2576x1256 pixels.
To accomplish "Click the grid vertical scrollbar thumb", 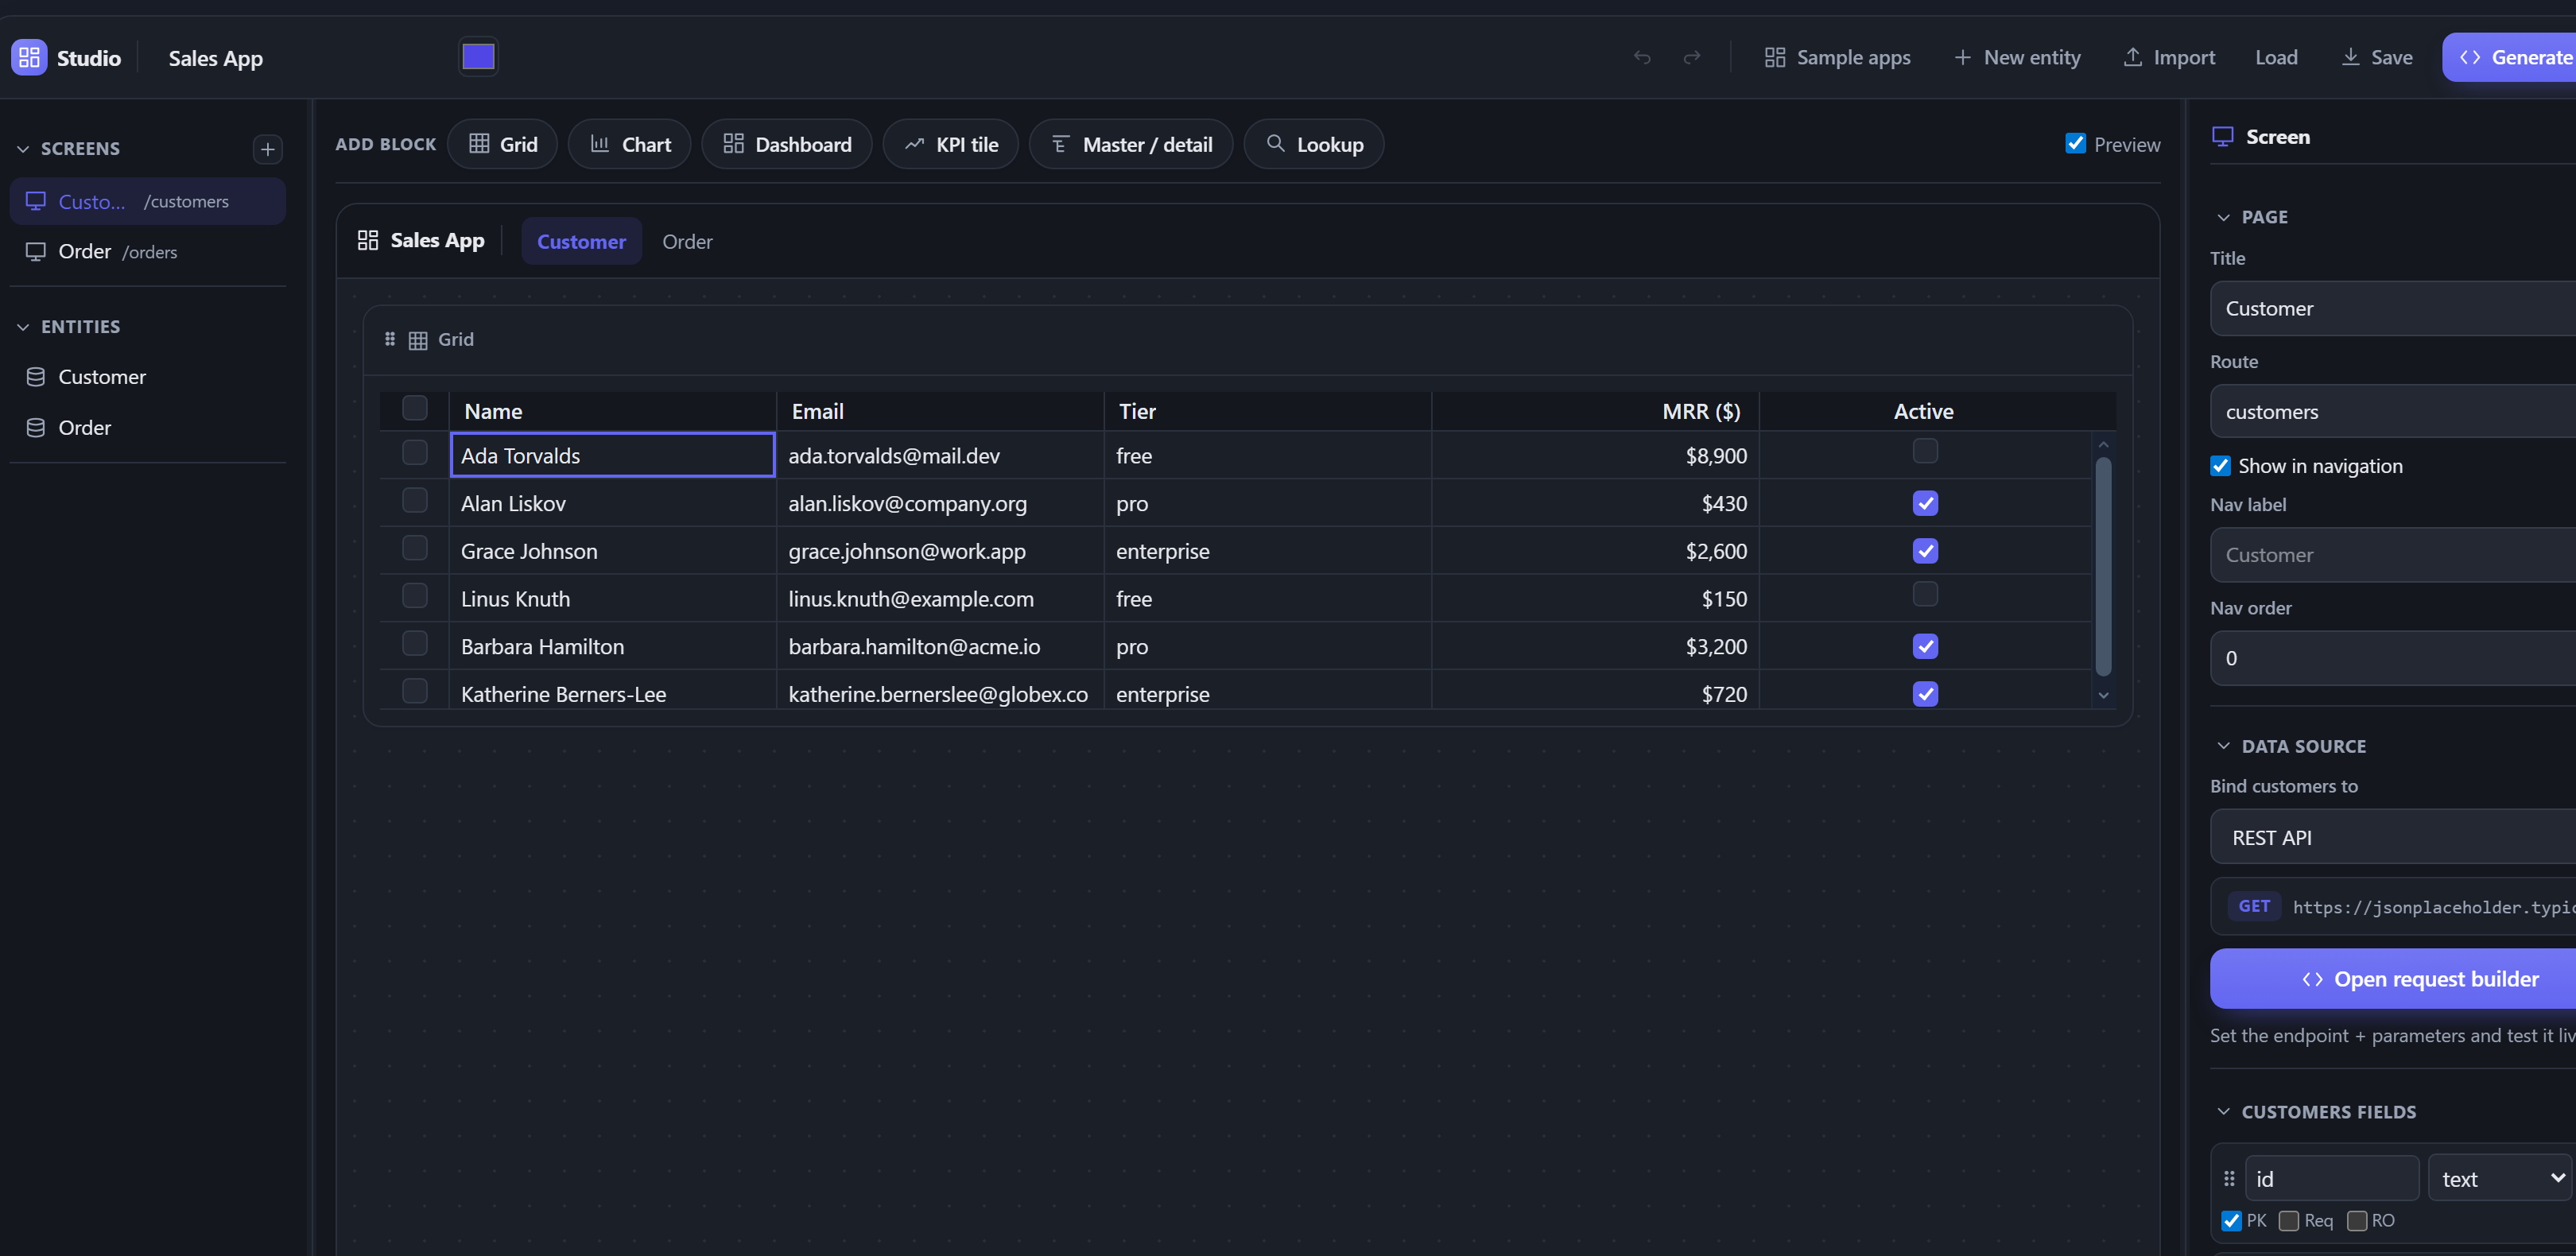I will pos(2103,566).
